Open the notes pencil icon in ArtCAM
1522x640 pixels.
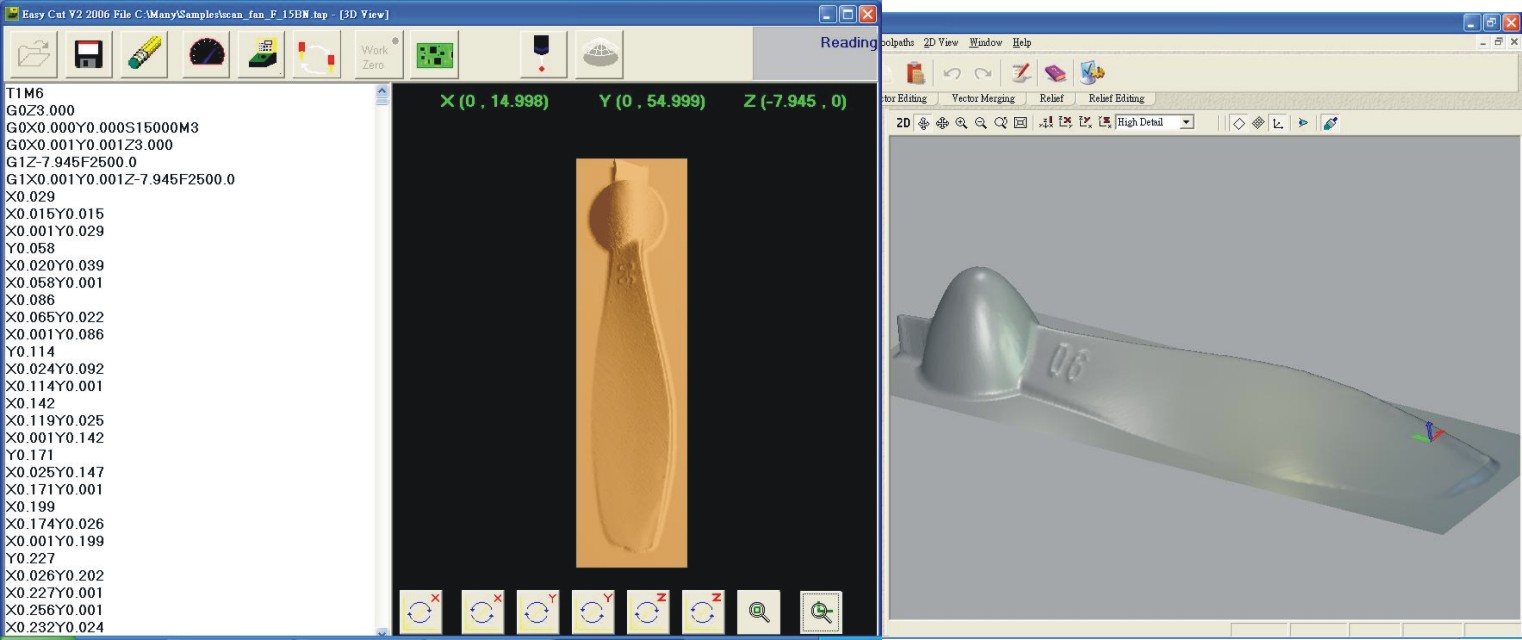coord(1021,72)
